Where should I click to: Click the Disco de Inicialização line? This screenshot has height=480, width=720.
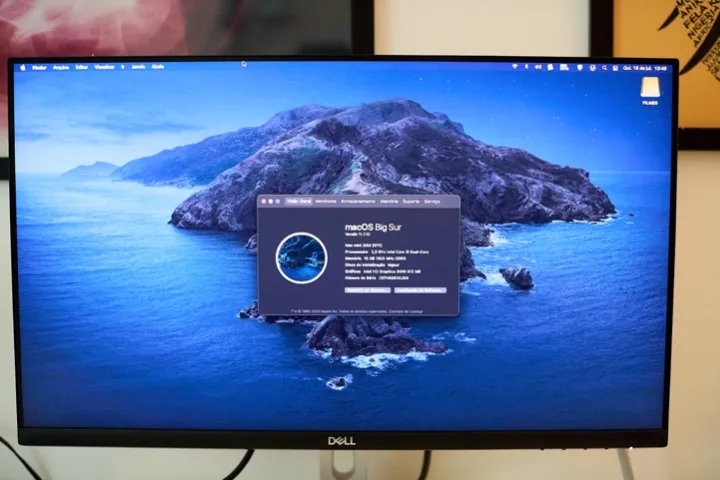coord(372,265)
